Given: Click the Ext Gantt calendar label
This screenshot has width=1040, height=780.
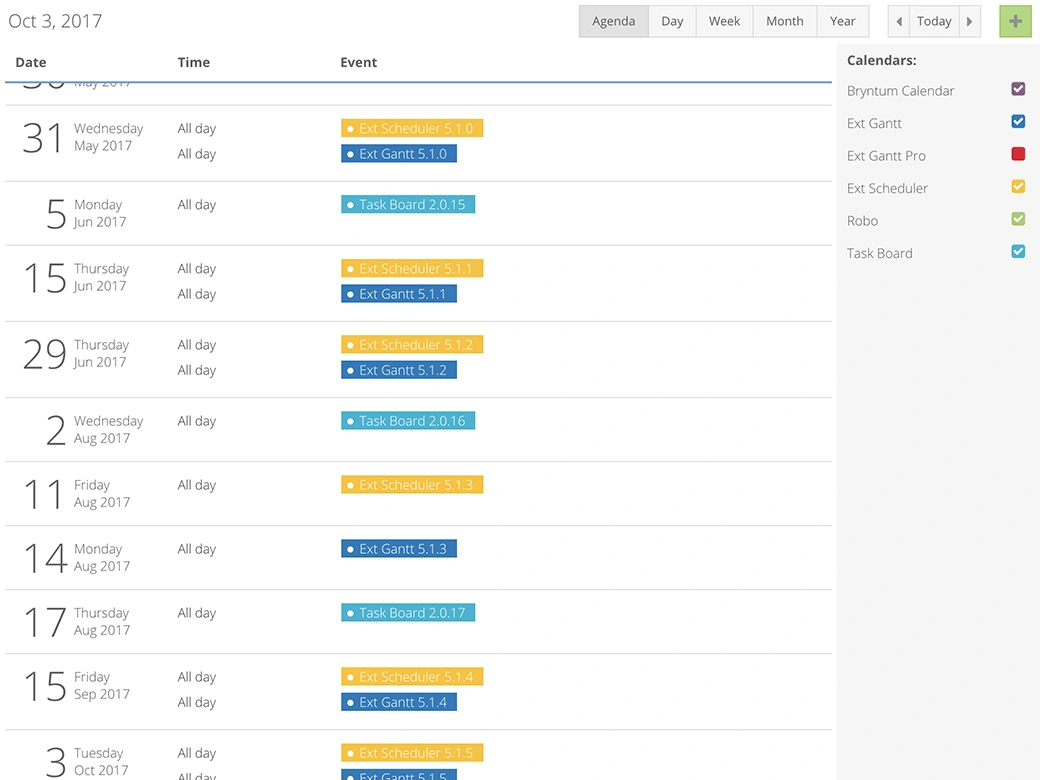Looking at the screenshot, I should [874, 123].
